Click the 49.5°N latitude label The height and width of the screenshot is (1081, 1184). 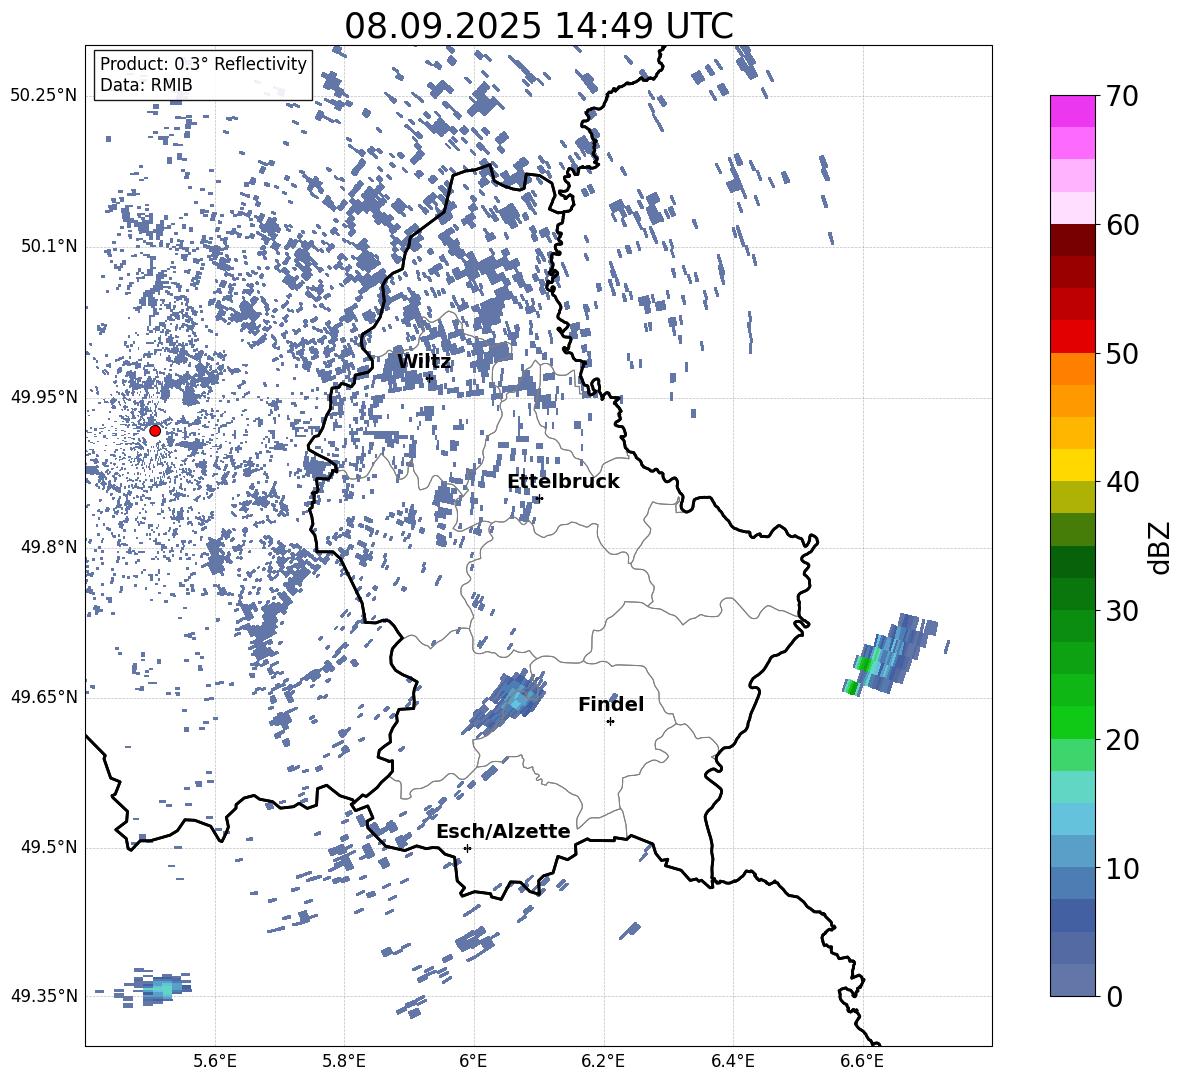(49, 847)
